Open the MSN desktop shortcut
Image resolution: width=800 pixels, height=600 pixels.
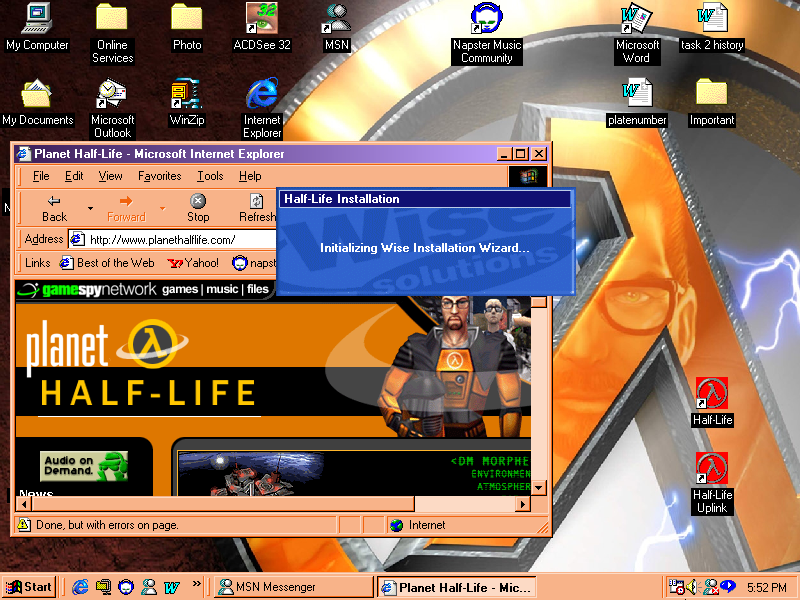click(x=337, y=27)
